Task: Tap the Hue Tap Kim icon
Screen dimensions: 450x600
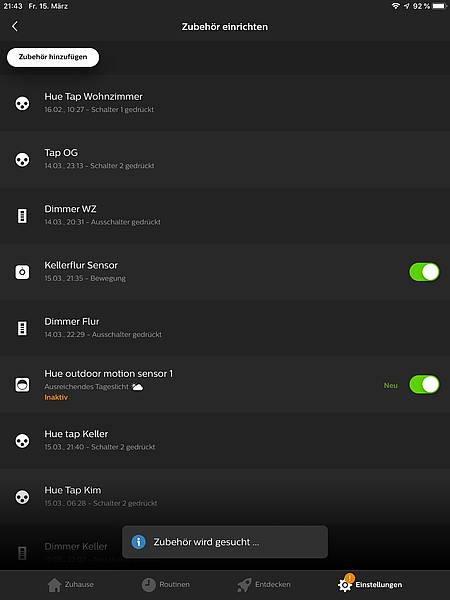Action: tap(22, 497)
